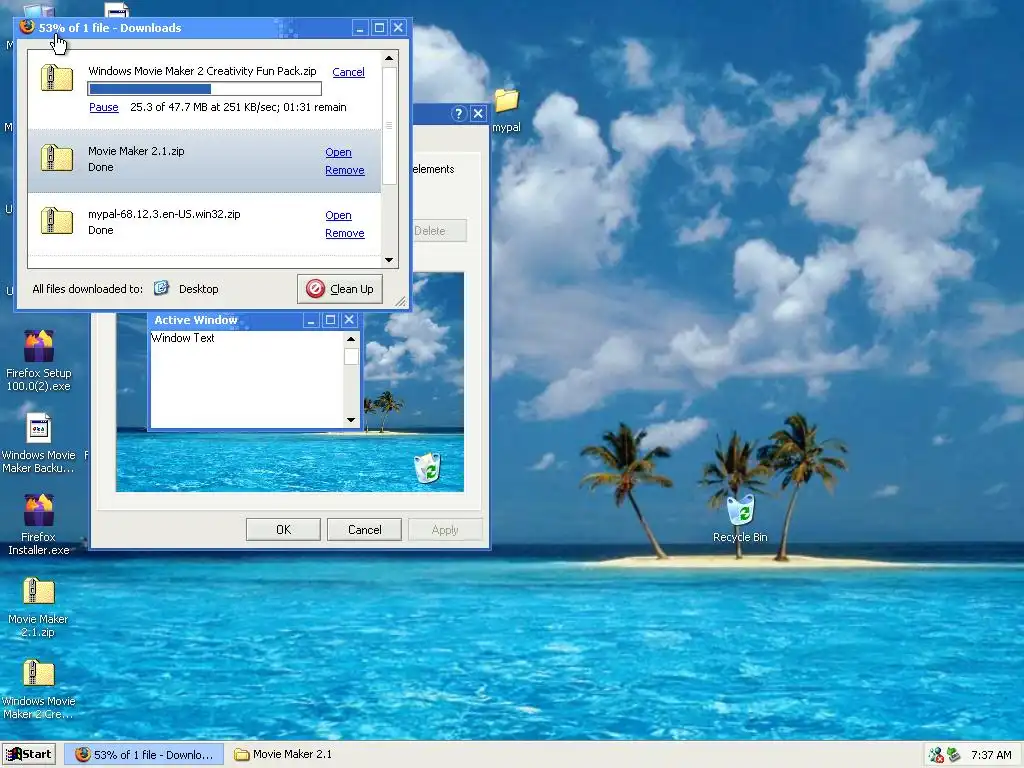
Task: Select the Movie Maker 2.1.zip desktop icon
Action: (39, 607)
